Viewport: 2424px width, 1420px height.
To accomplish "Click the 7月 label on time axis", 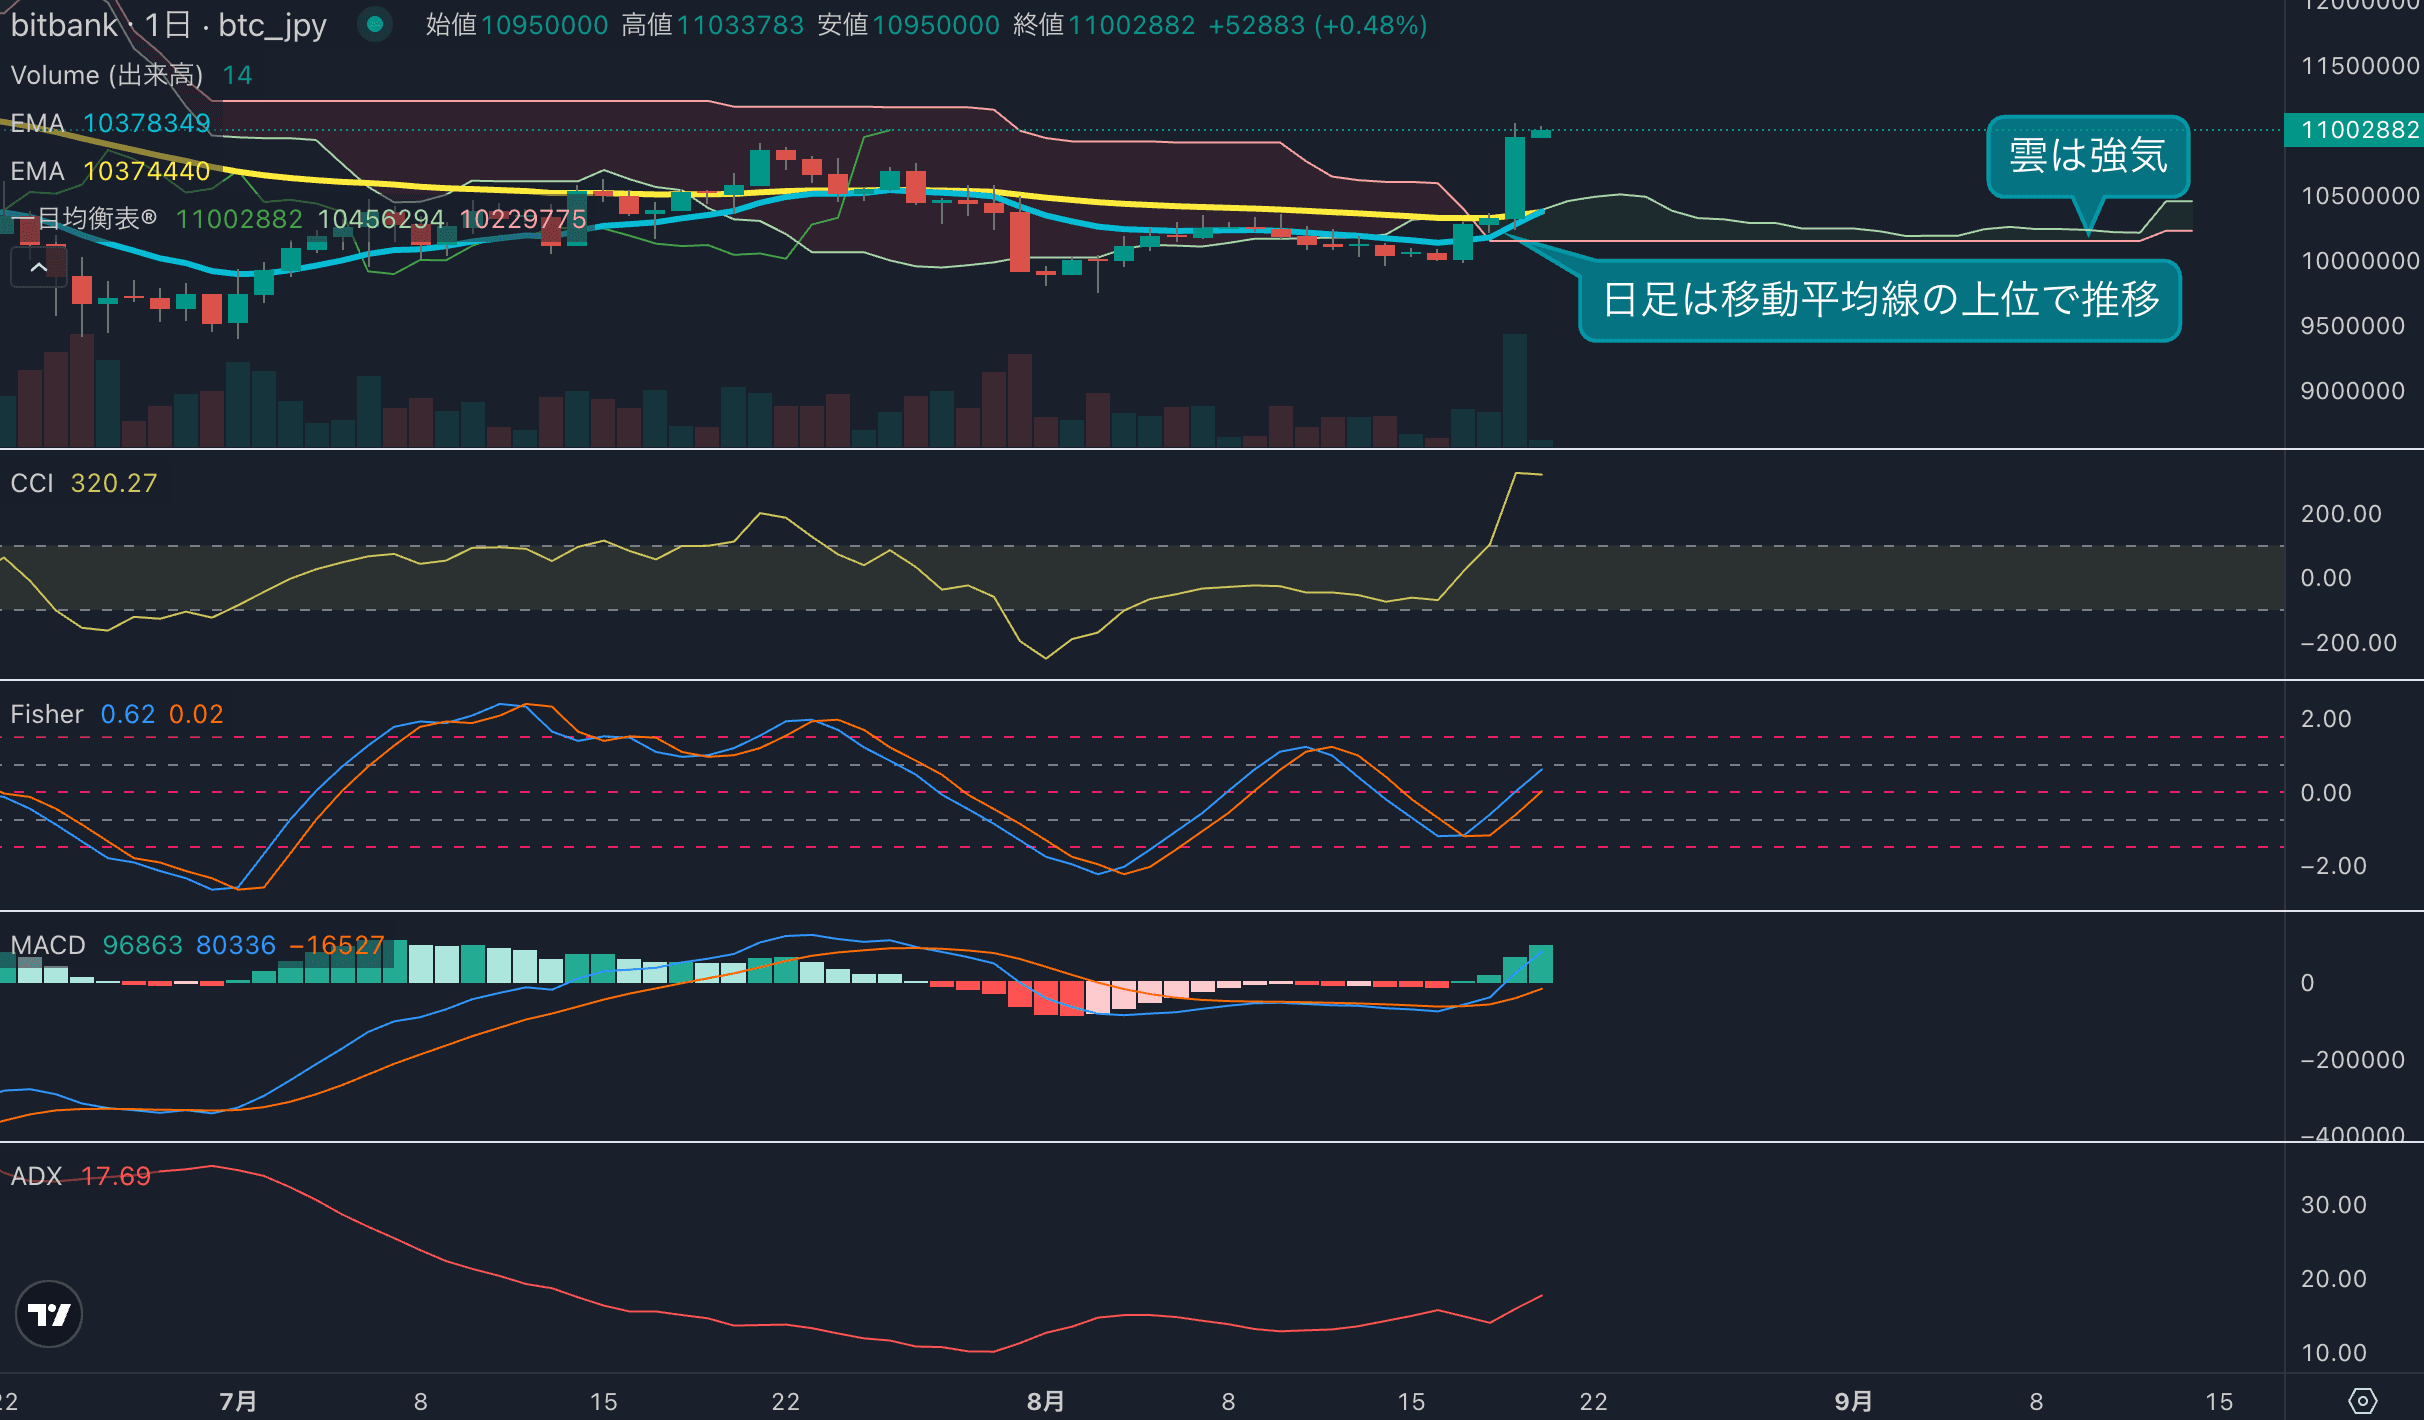I will (x=238, y=1401).
